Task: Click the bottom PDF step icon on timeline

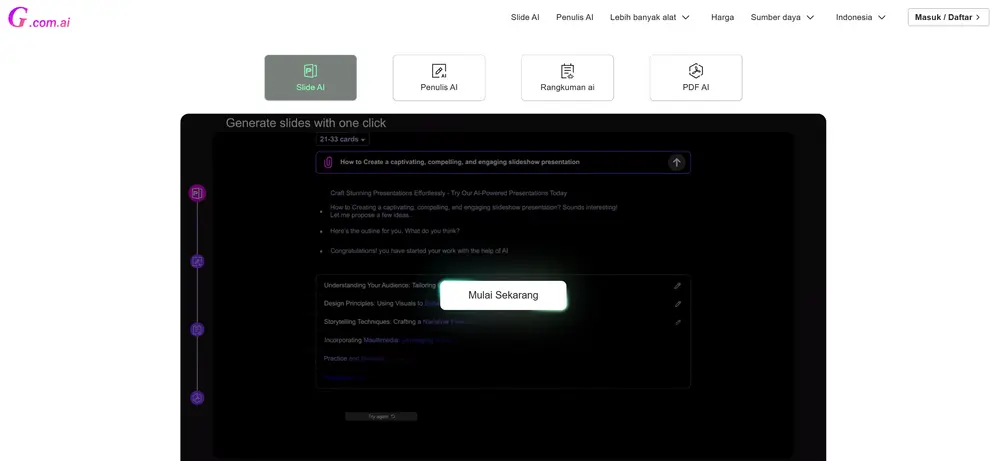Action: point(197,398)
